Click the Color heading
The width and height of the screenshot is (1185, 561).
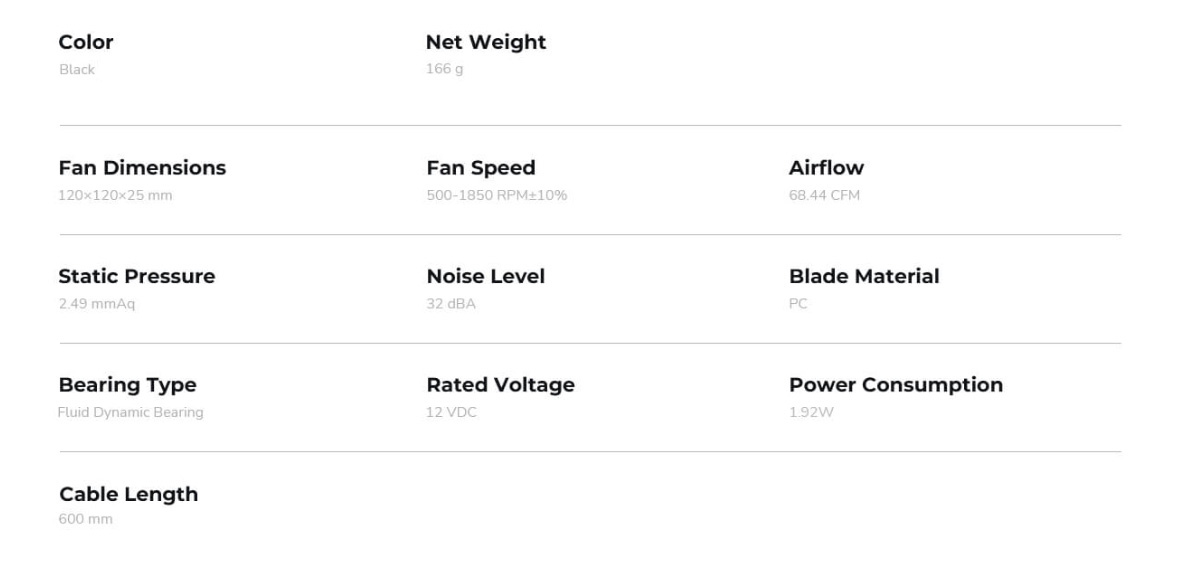(86, 42)
